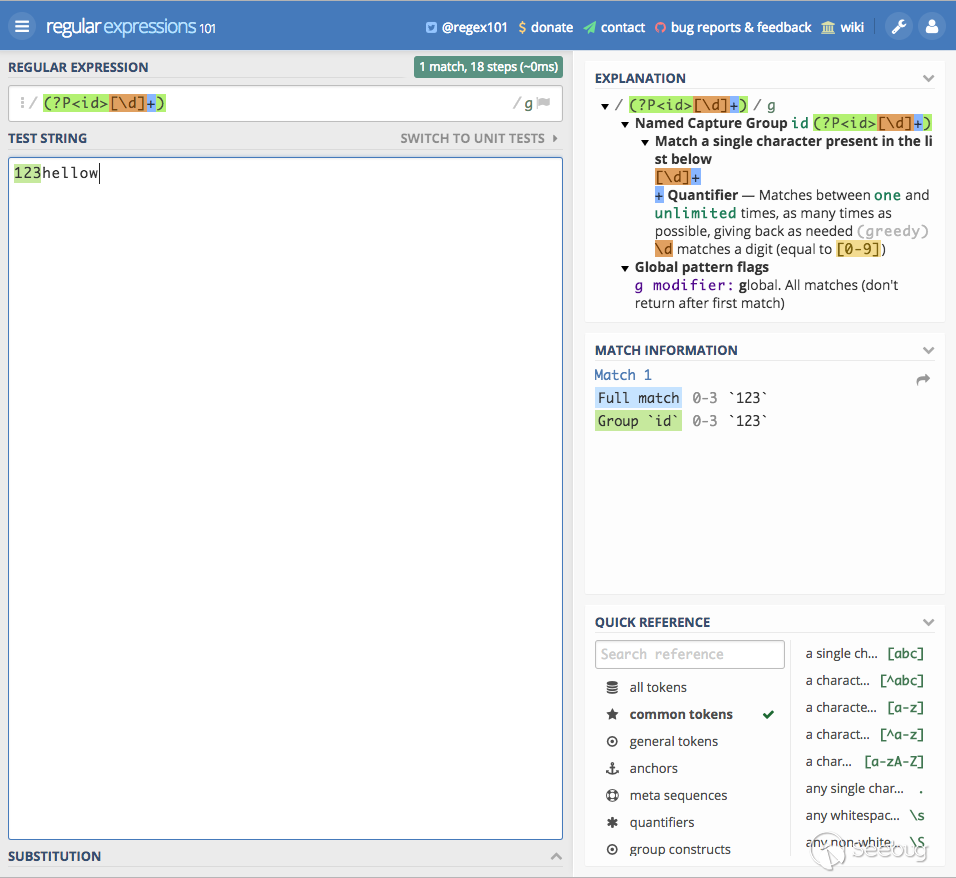Click the Twitter icon beside @regex101

(x=431, y=27)
